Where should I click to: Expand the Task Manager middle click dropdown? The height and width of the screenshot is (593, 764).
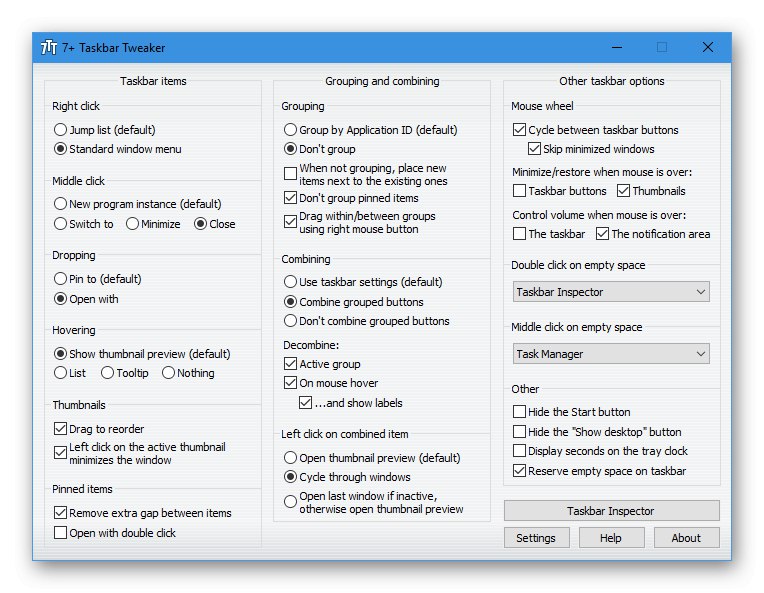coord(611,354)
